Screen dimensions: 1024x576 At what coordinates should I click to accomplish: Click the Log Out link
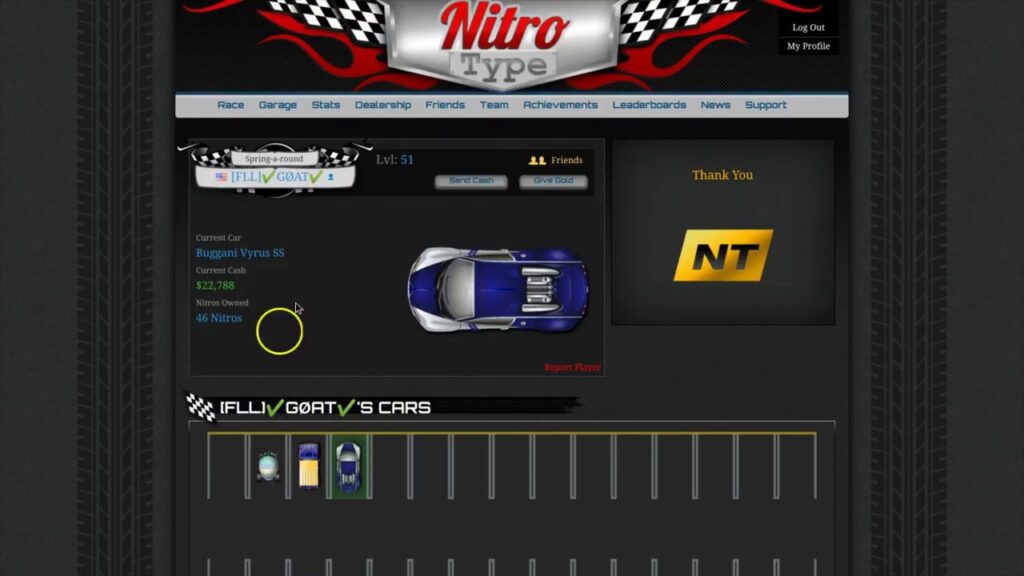808,27
